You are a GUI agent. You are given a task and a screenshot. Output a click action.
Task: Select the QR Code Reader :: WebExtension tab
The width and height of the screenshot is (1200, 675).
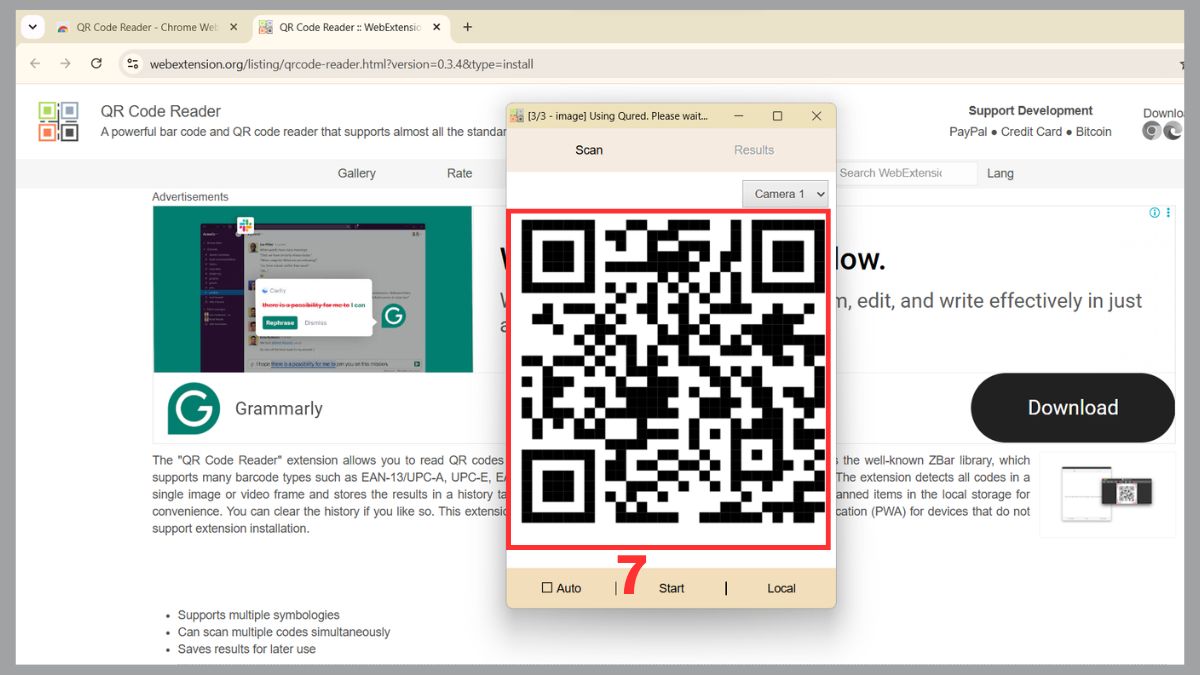pyautogui.click(x=350, y=27)
